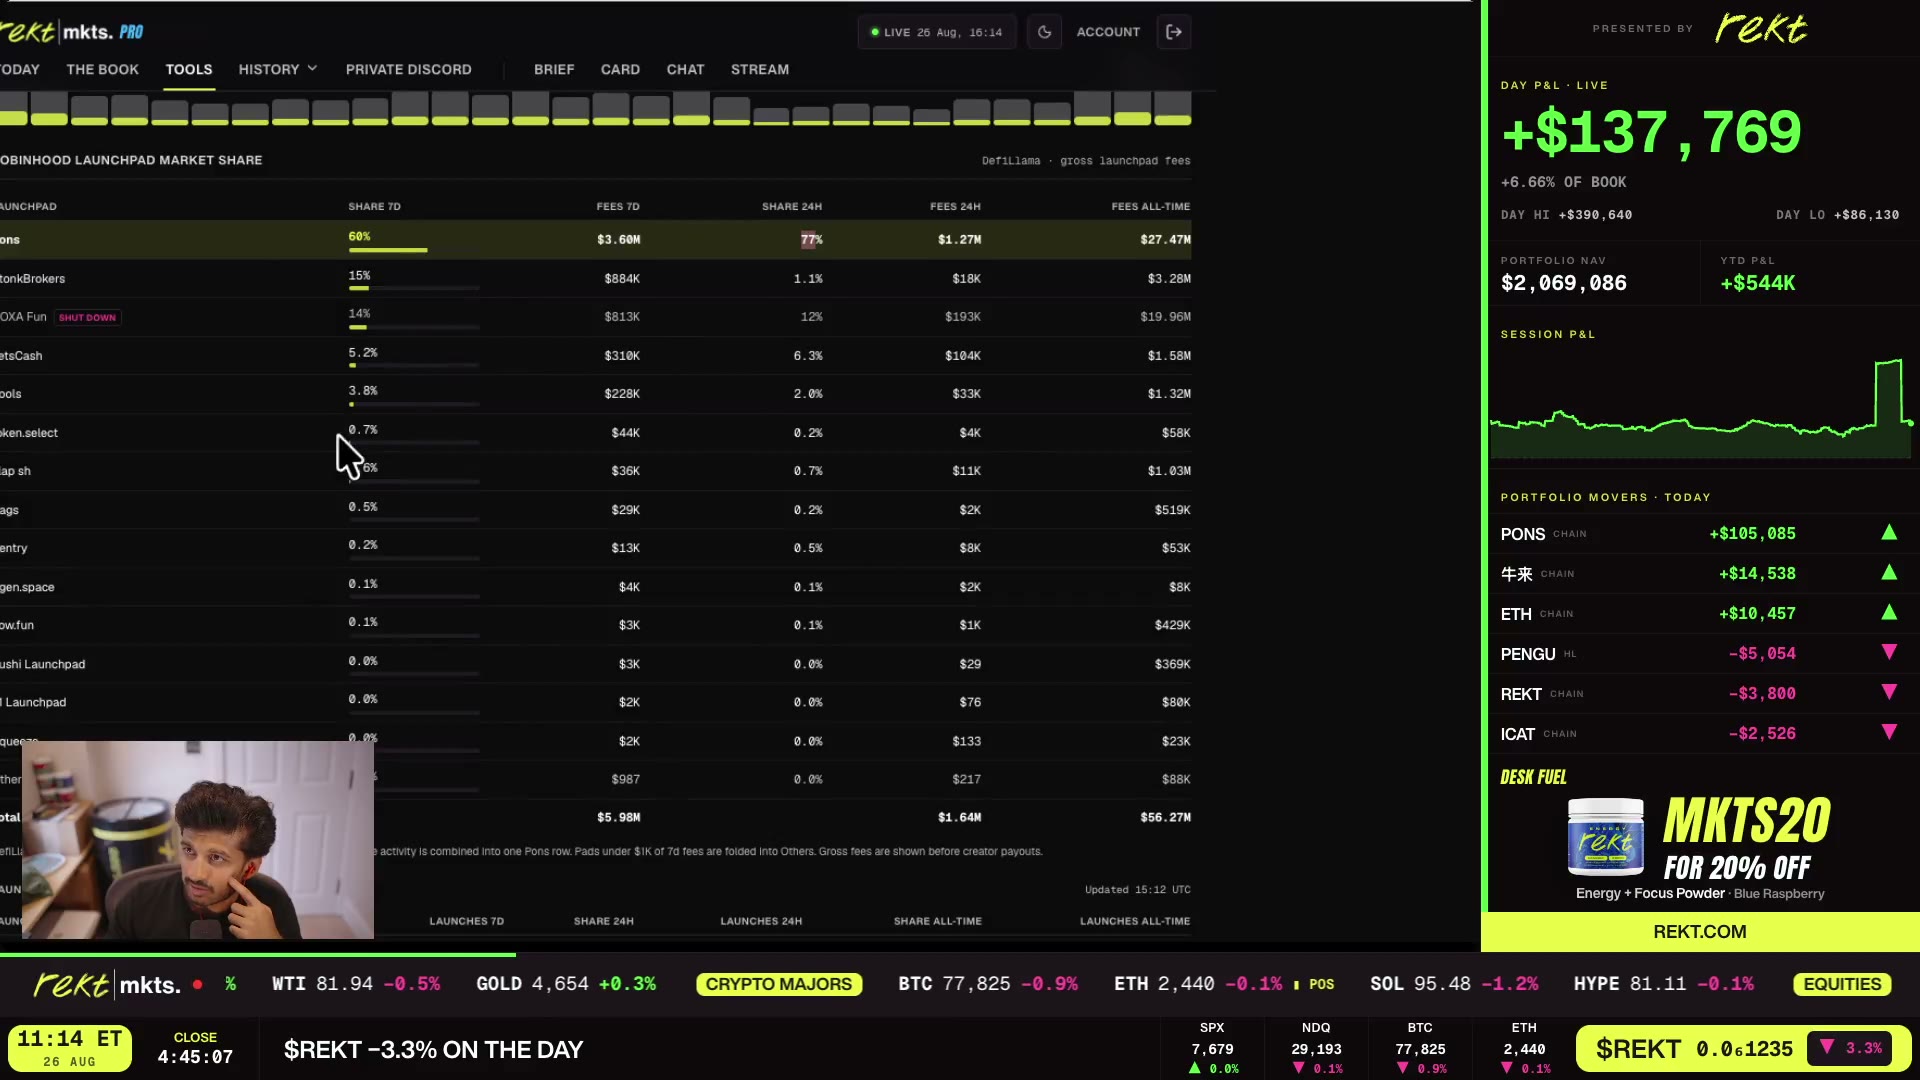Click the ICAT down arrow indicator

[1889, 733]
